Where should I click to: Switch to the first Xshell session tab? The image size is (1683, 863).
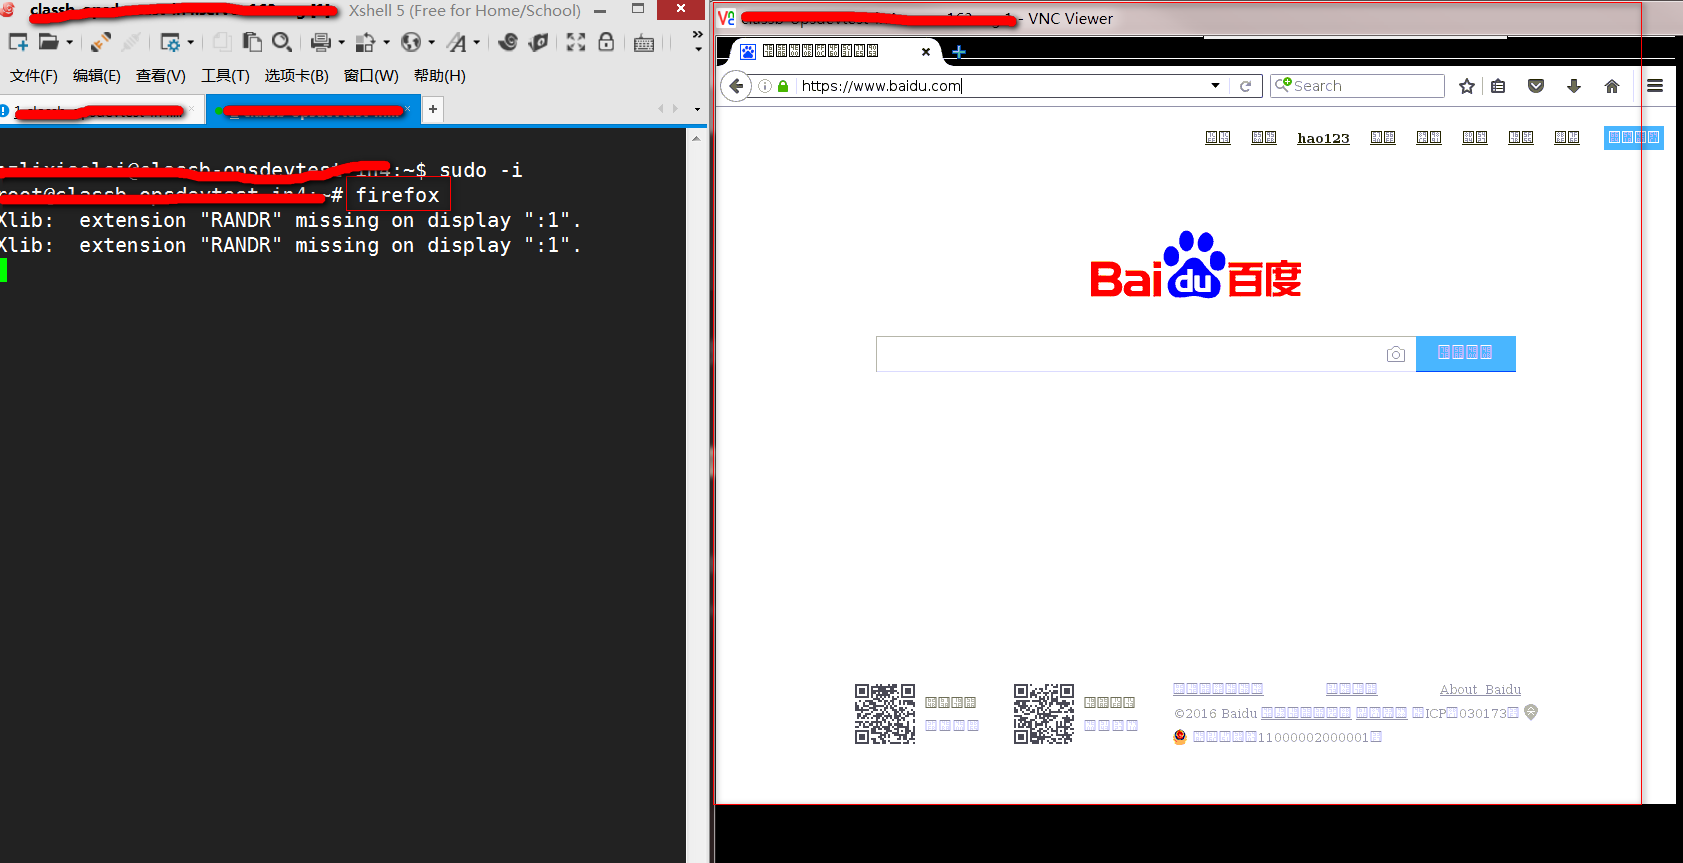(x=101, y=109)
